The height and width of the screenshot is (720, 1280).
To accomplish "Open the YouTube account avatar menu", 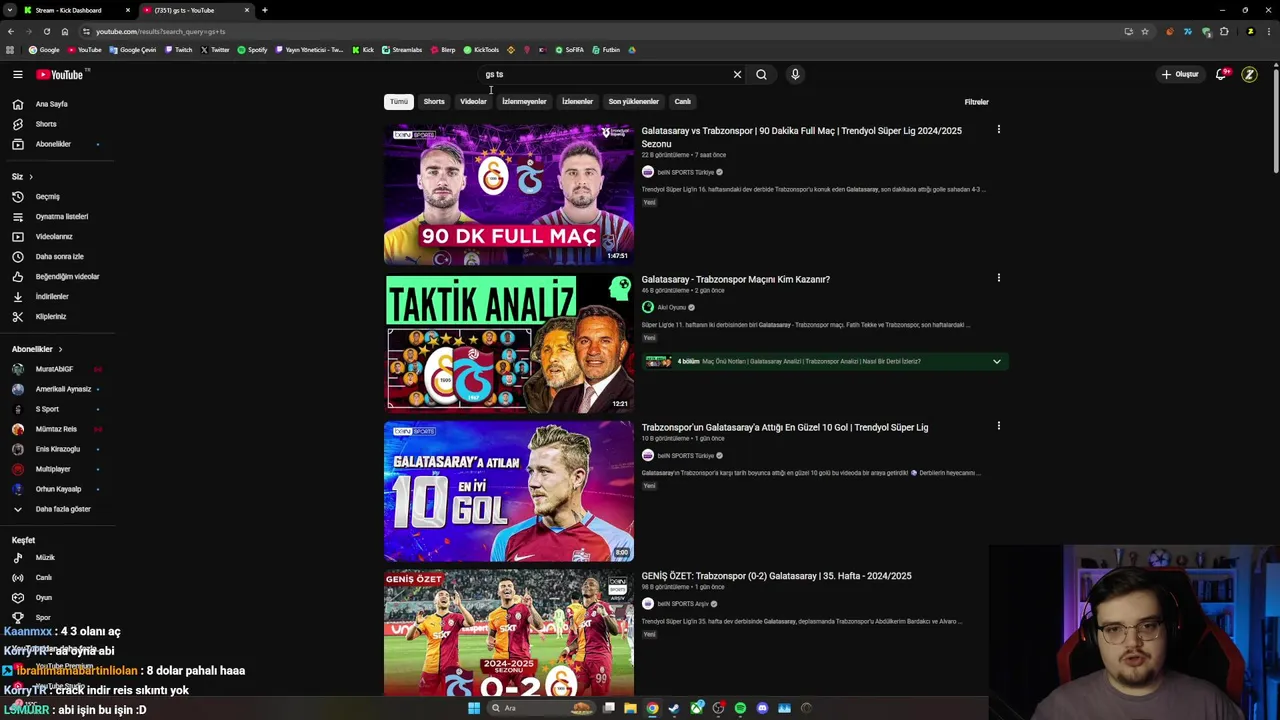I will click(1249, 74).
